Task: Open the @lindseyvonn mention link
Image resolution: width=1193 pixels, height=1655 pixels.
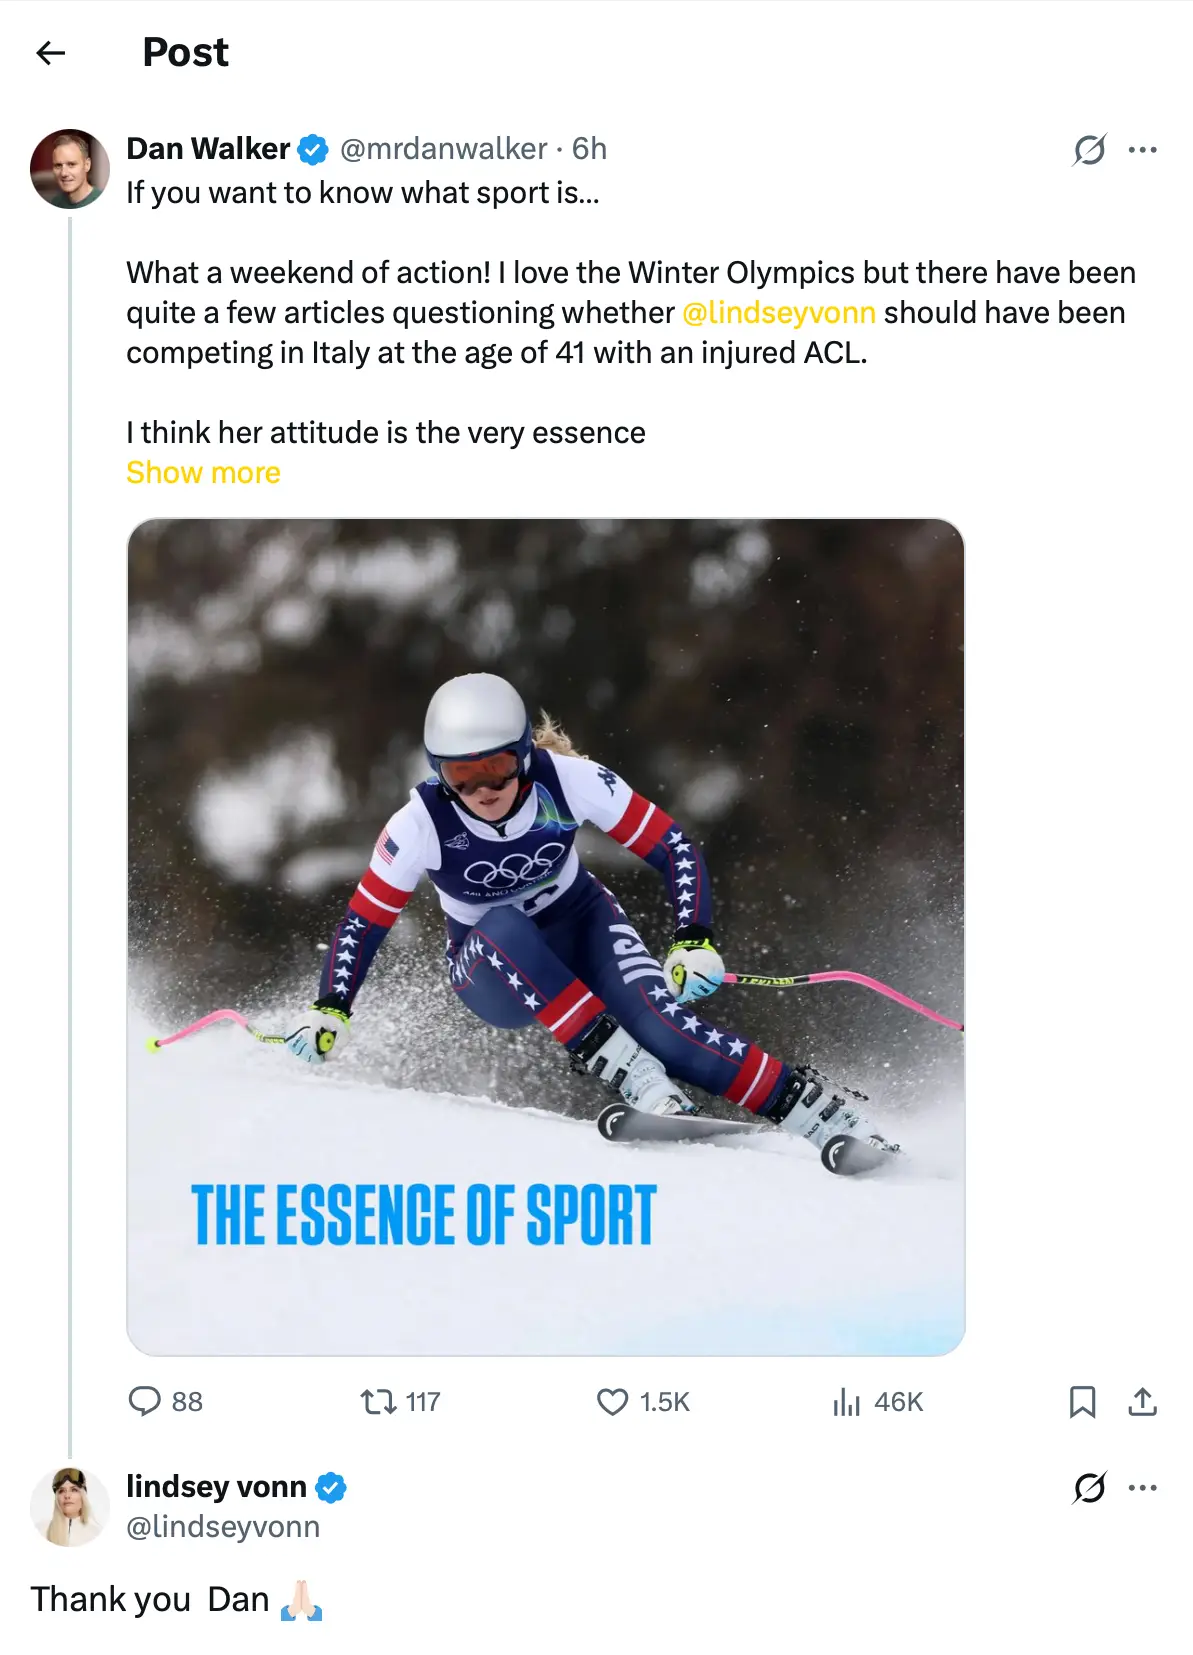Action: (780, 312)
